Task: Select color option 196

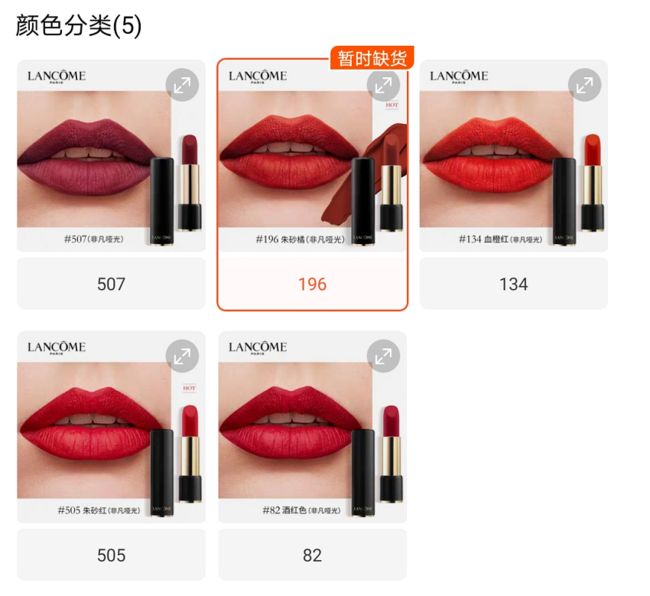Action: pos(312,284)
